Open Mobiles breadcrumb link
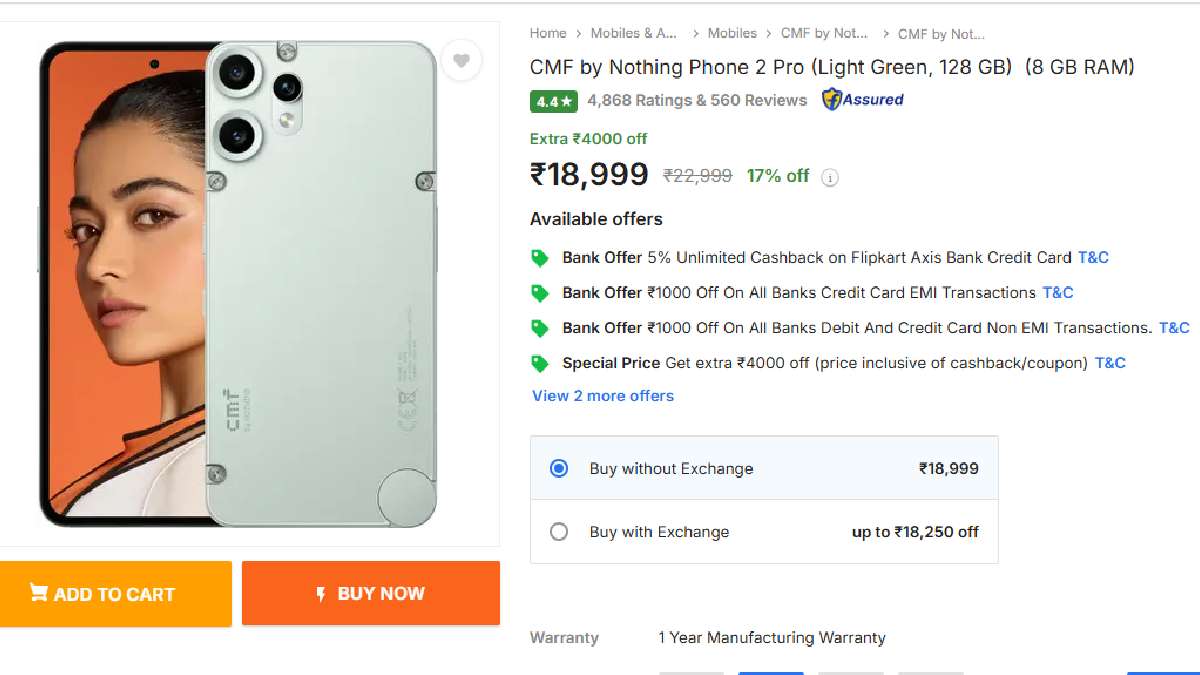 click(732, 34)
